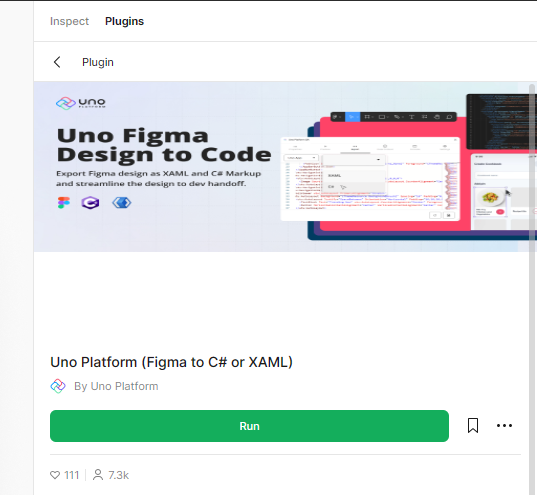This screenshot has height=495, width=537.
Task: Select the Plugins tab
Action: coord(124,21)
